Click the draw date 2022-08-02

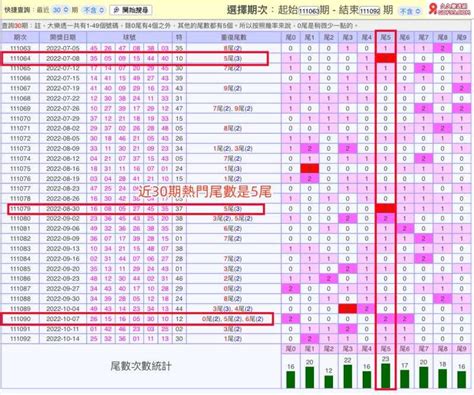63,128
